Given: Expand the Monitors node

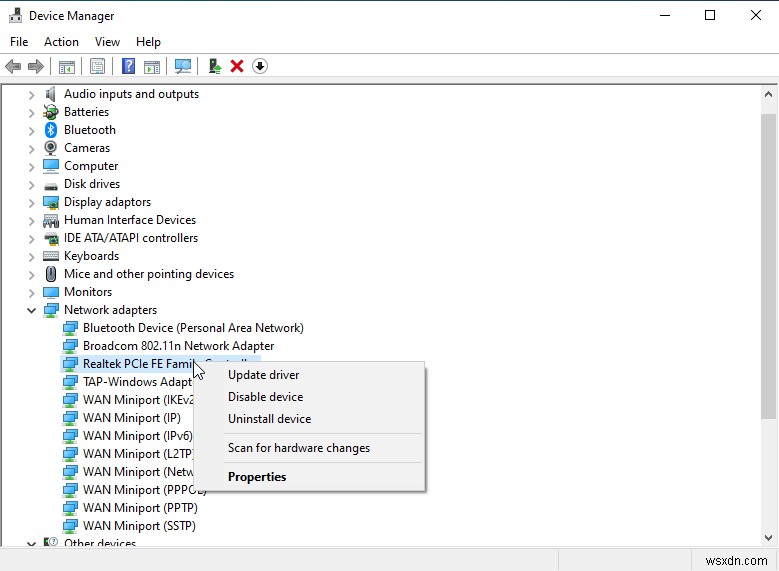Looking at the screenshot, I should point(31,293).
